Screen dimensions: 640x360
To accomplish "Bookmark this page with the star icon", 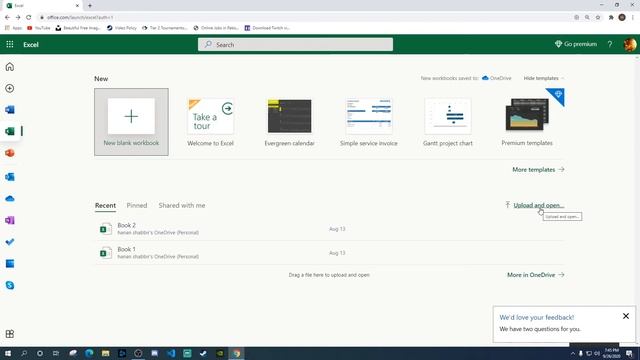I will (598, 17).
